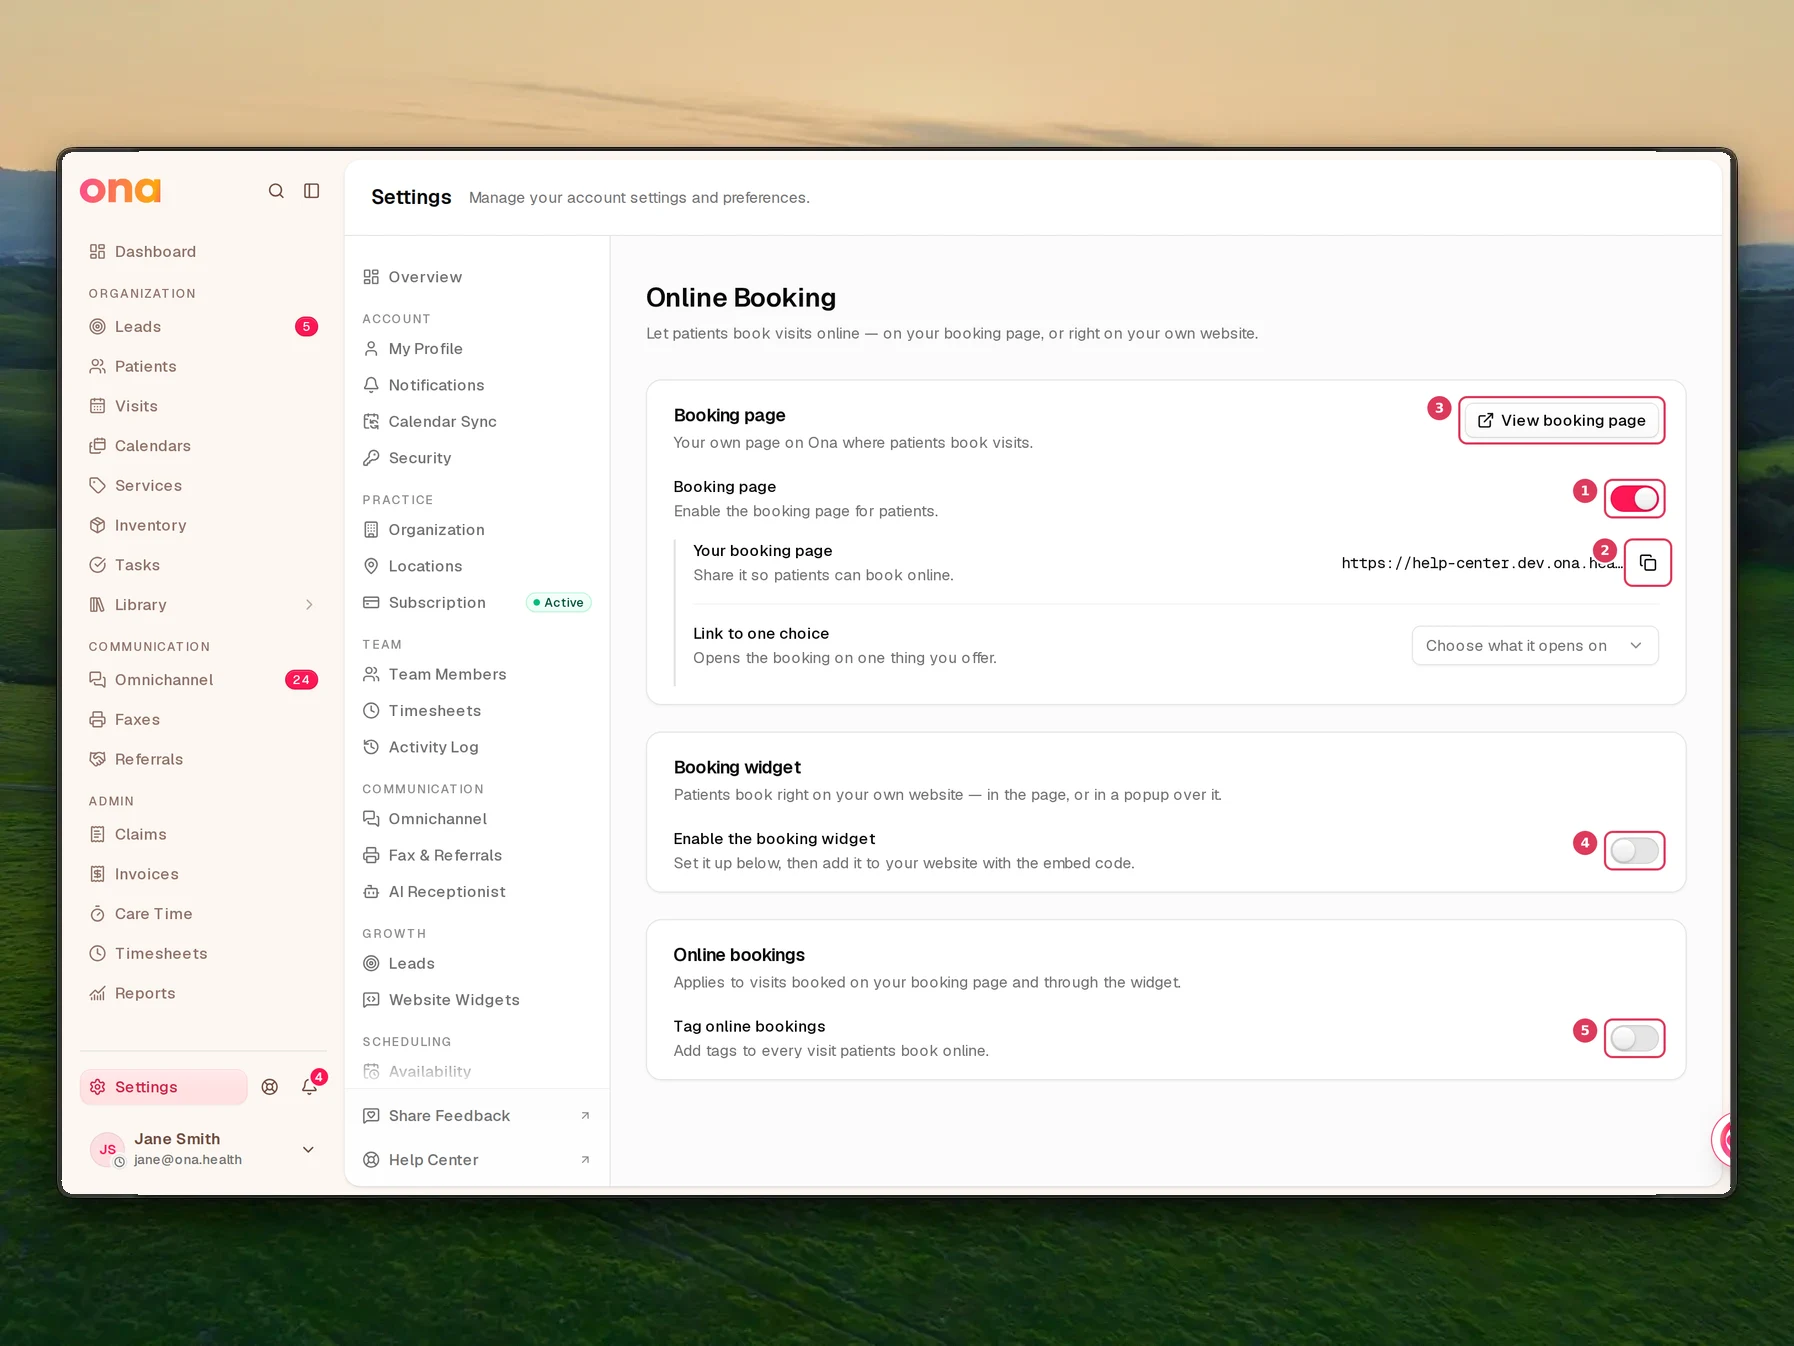Open Calendar Sync settings
This screenshot has height=1346, width=1794.
pos(477,422)
